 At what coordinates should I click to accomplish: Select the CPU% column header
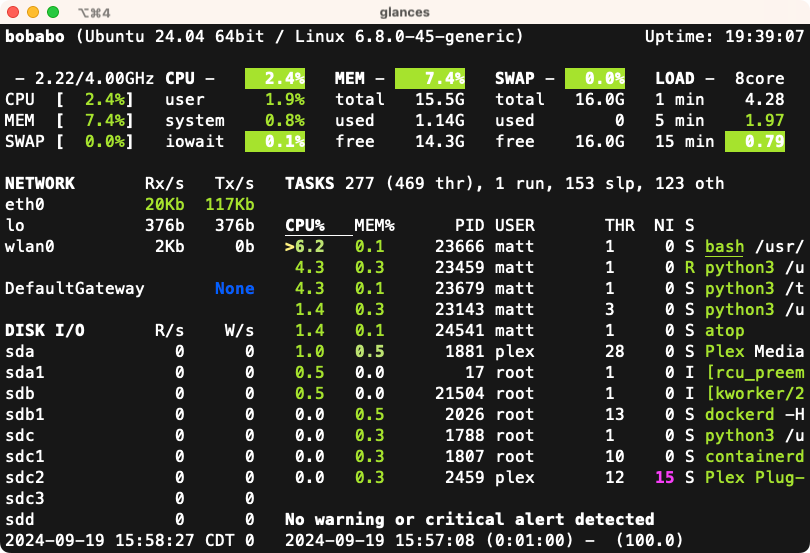click(305, 225)
